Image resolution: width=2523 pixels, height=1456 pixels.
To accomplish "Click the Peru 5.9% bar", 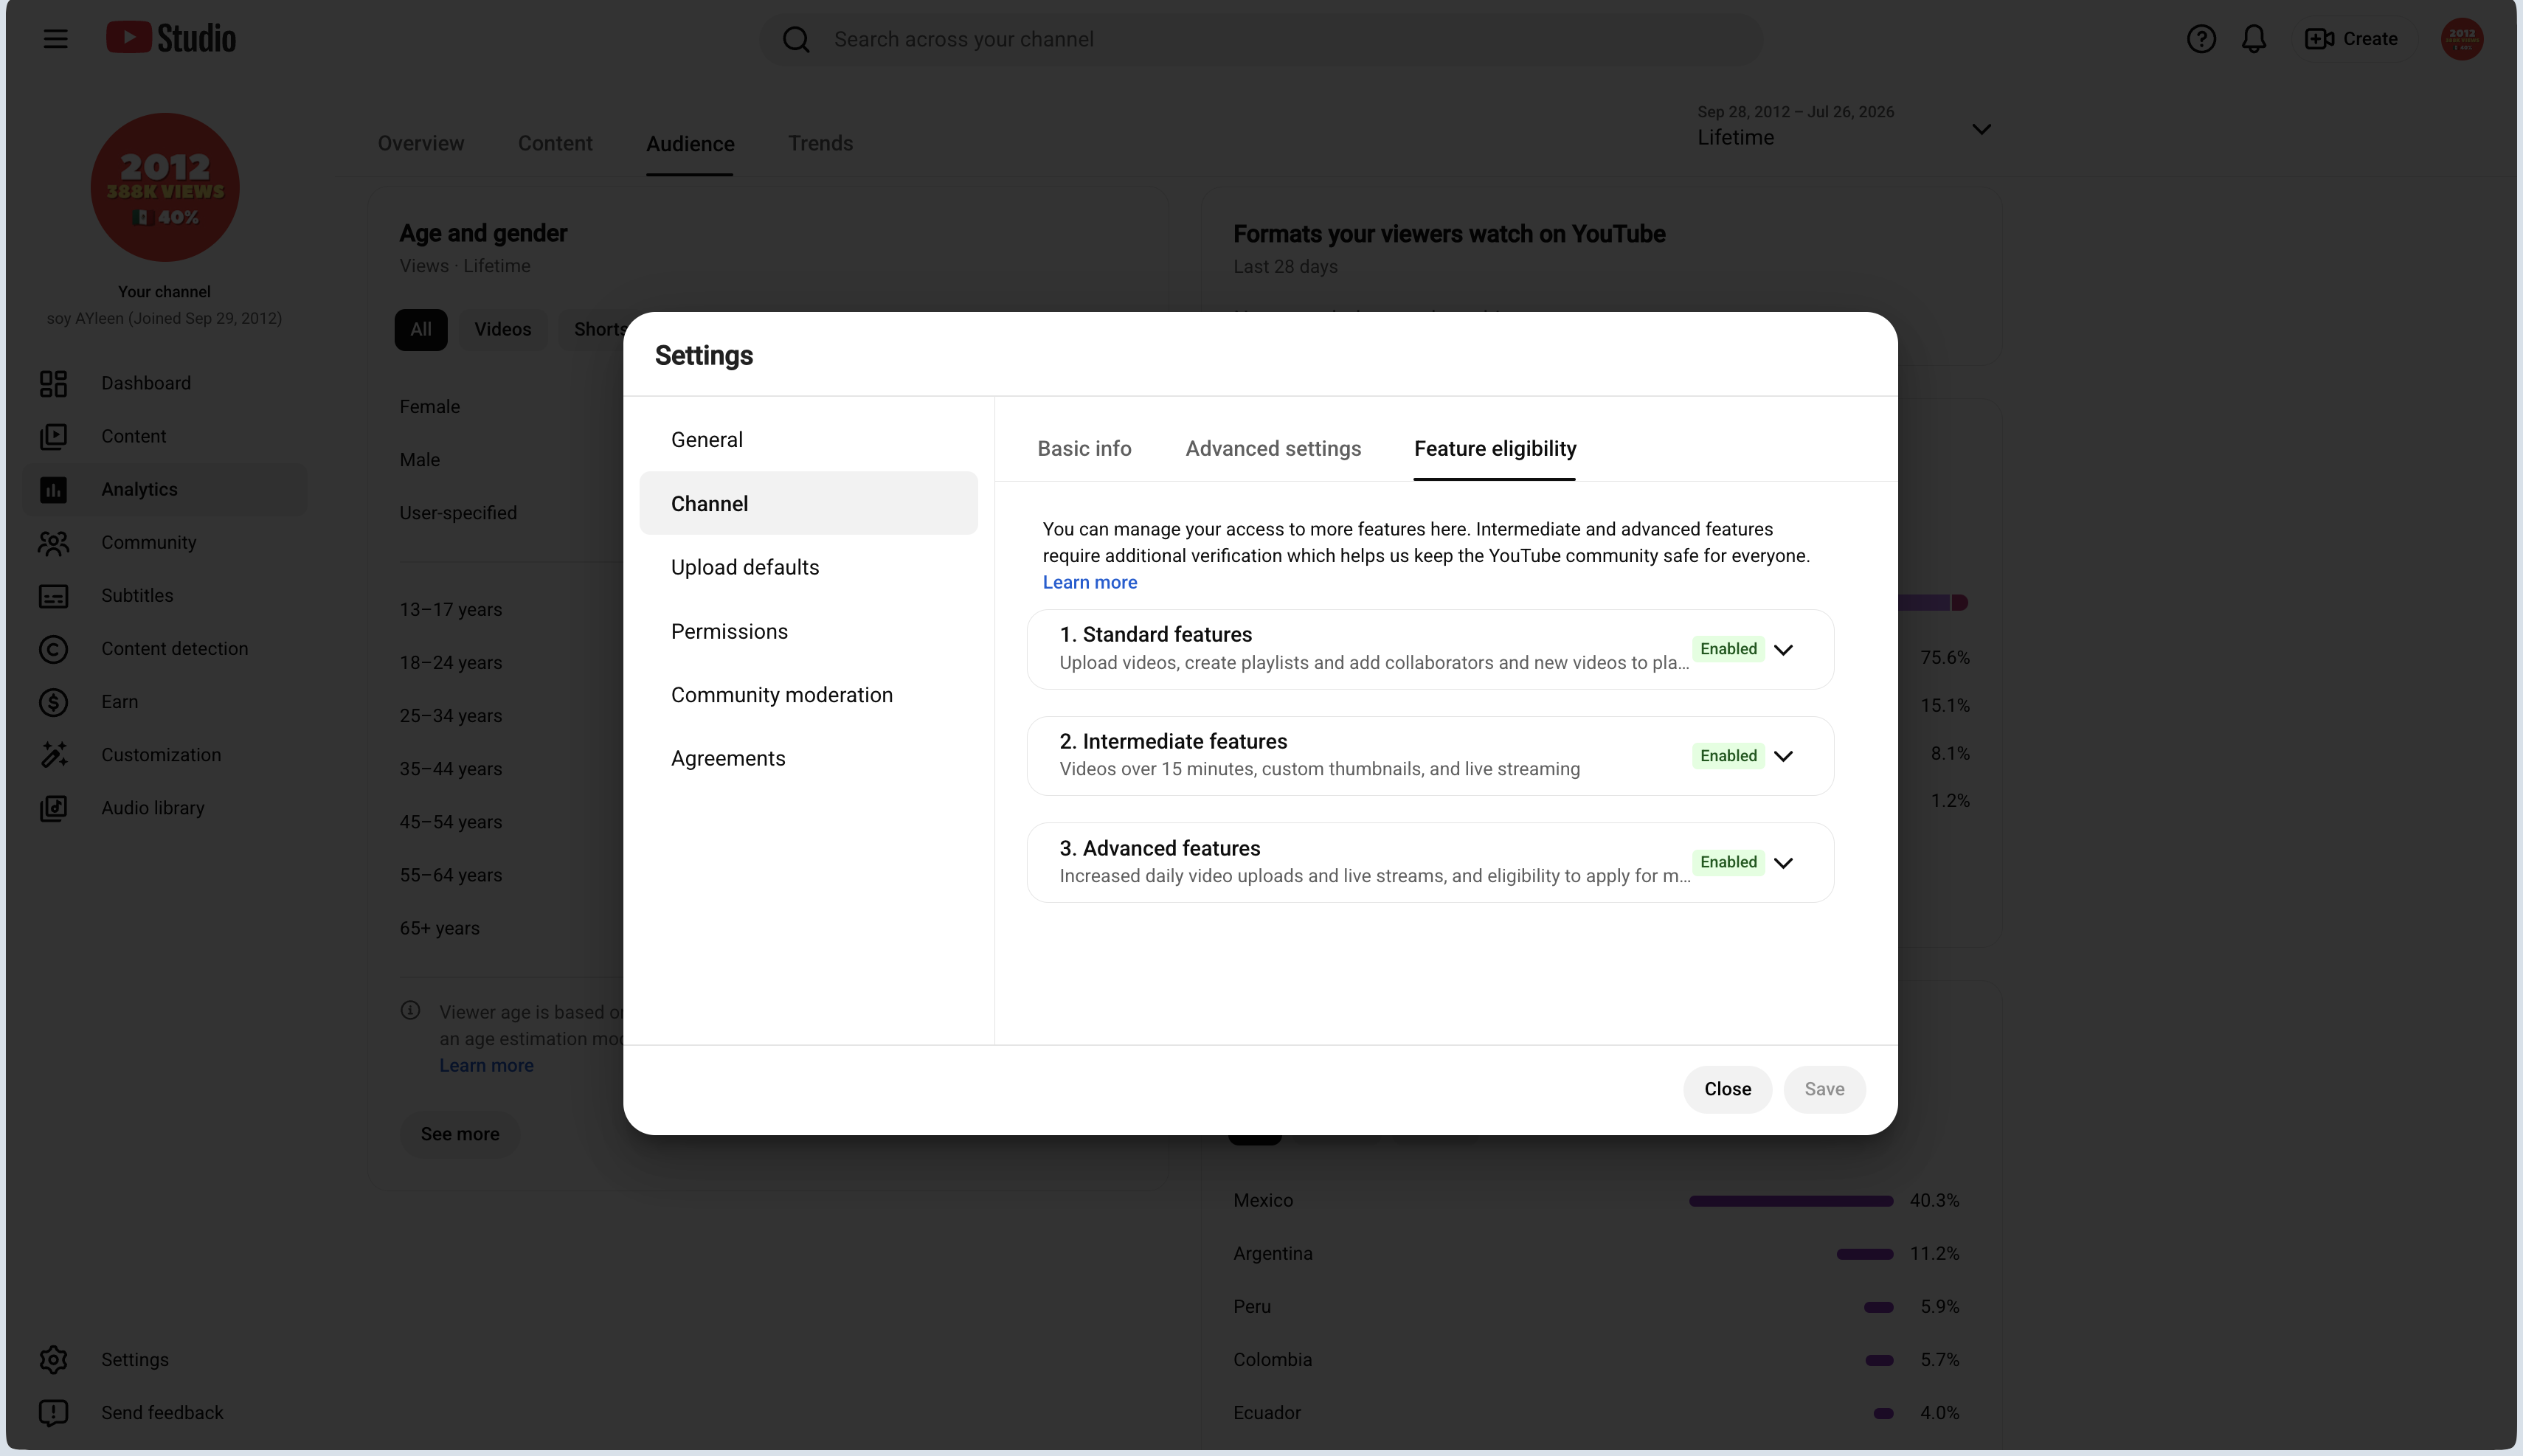I will [x=1879, y=1307].
